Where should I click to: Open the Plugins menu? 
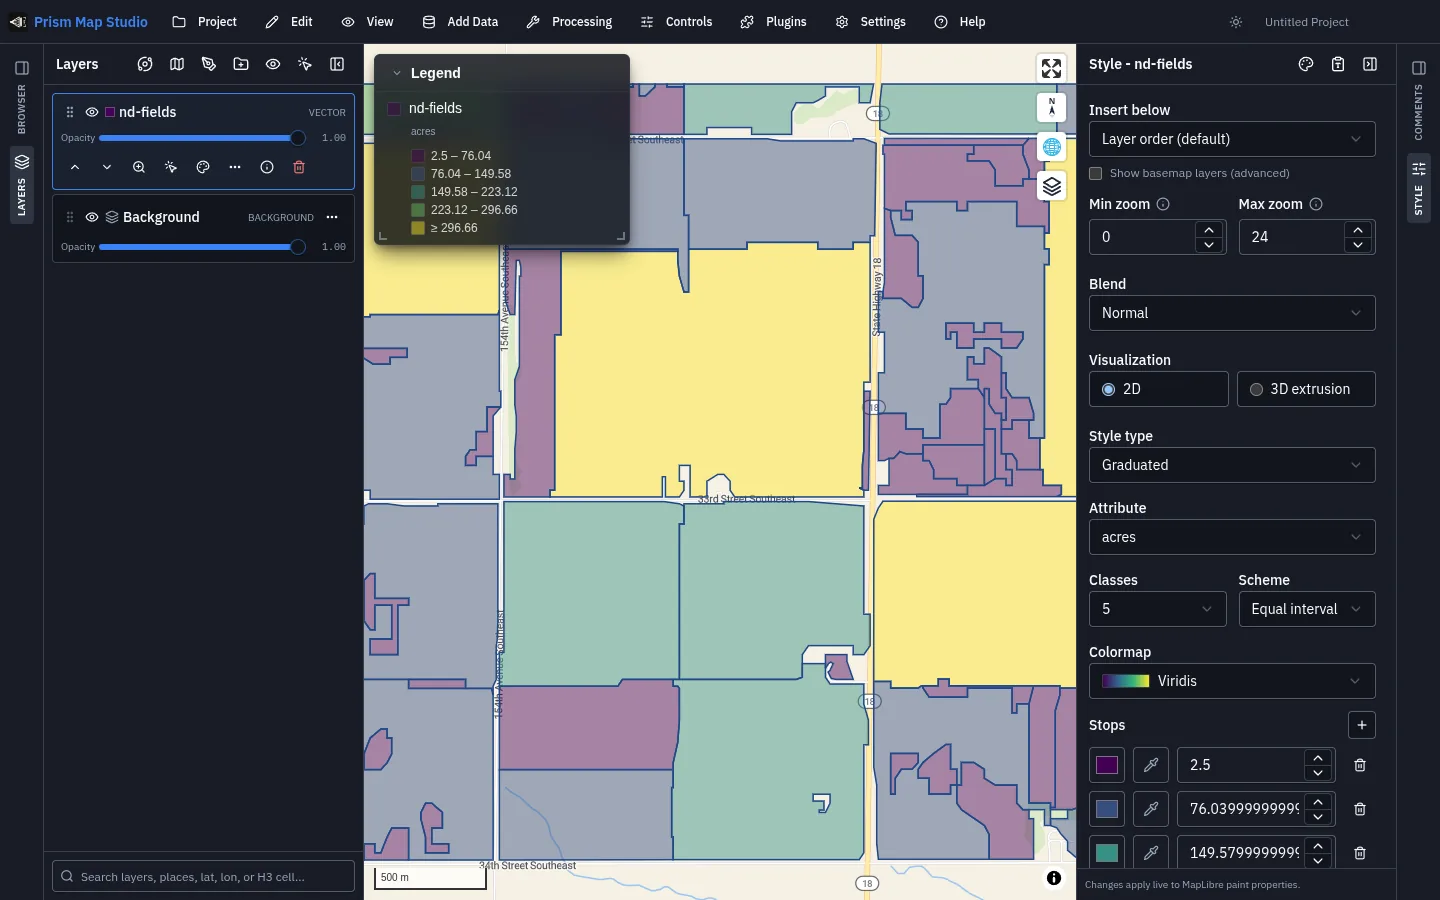(x=773, y=22)
